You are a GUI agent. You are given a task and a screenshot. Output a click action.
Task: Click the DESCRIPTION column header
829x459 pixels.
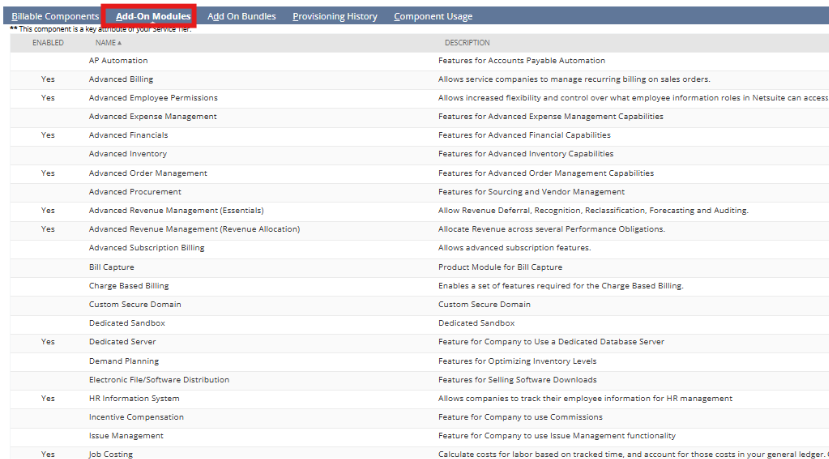click(467, 43)
